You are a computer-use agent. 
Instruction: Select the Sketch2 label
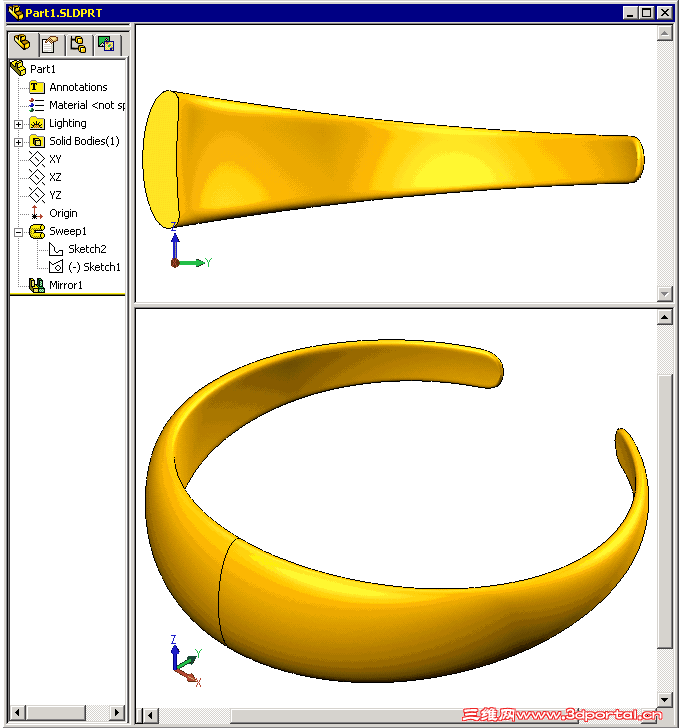coord(87,249)
